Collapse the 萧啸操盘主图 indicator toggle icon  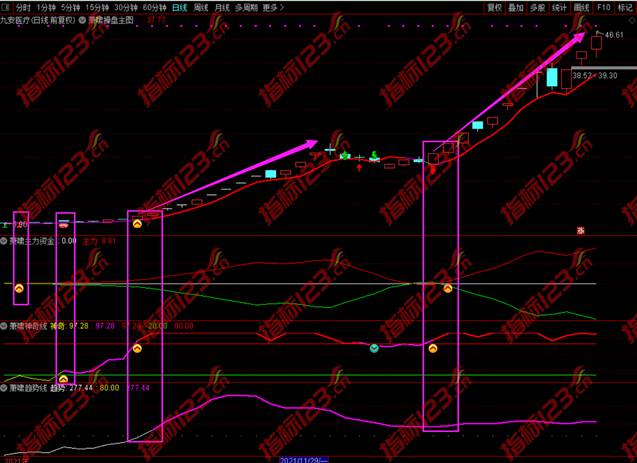(x=80, y=19)
